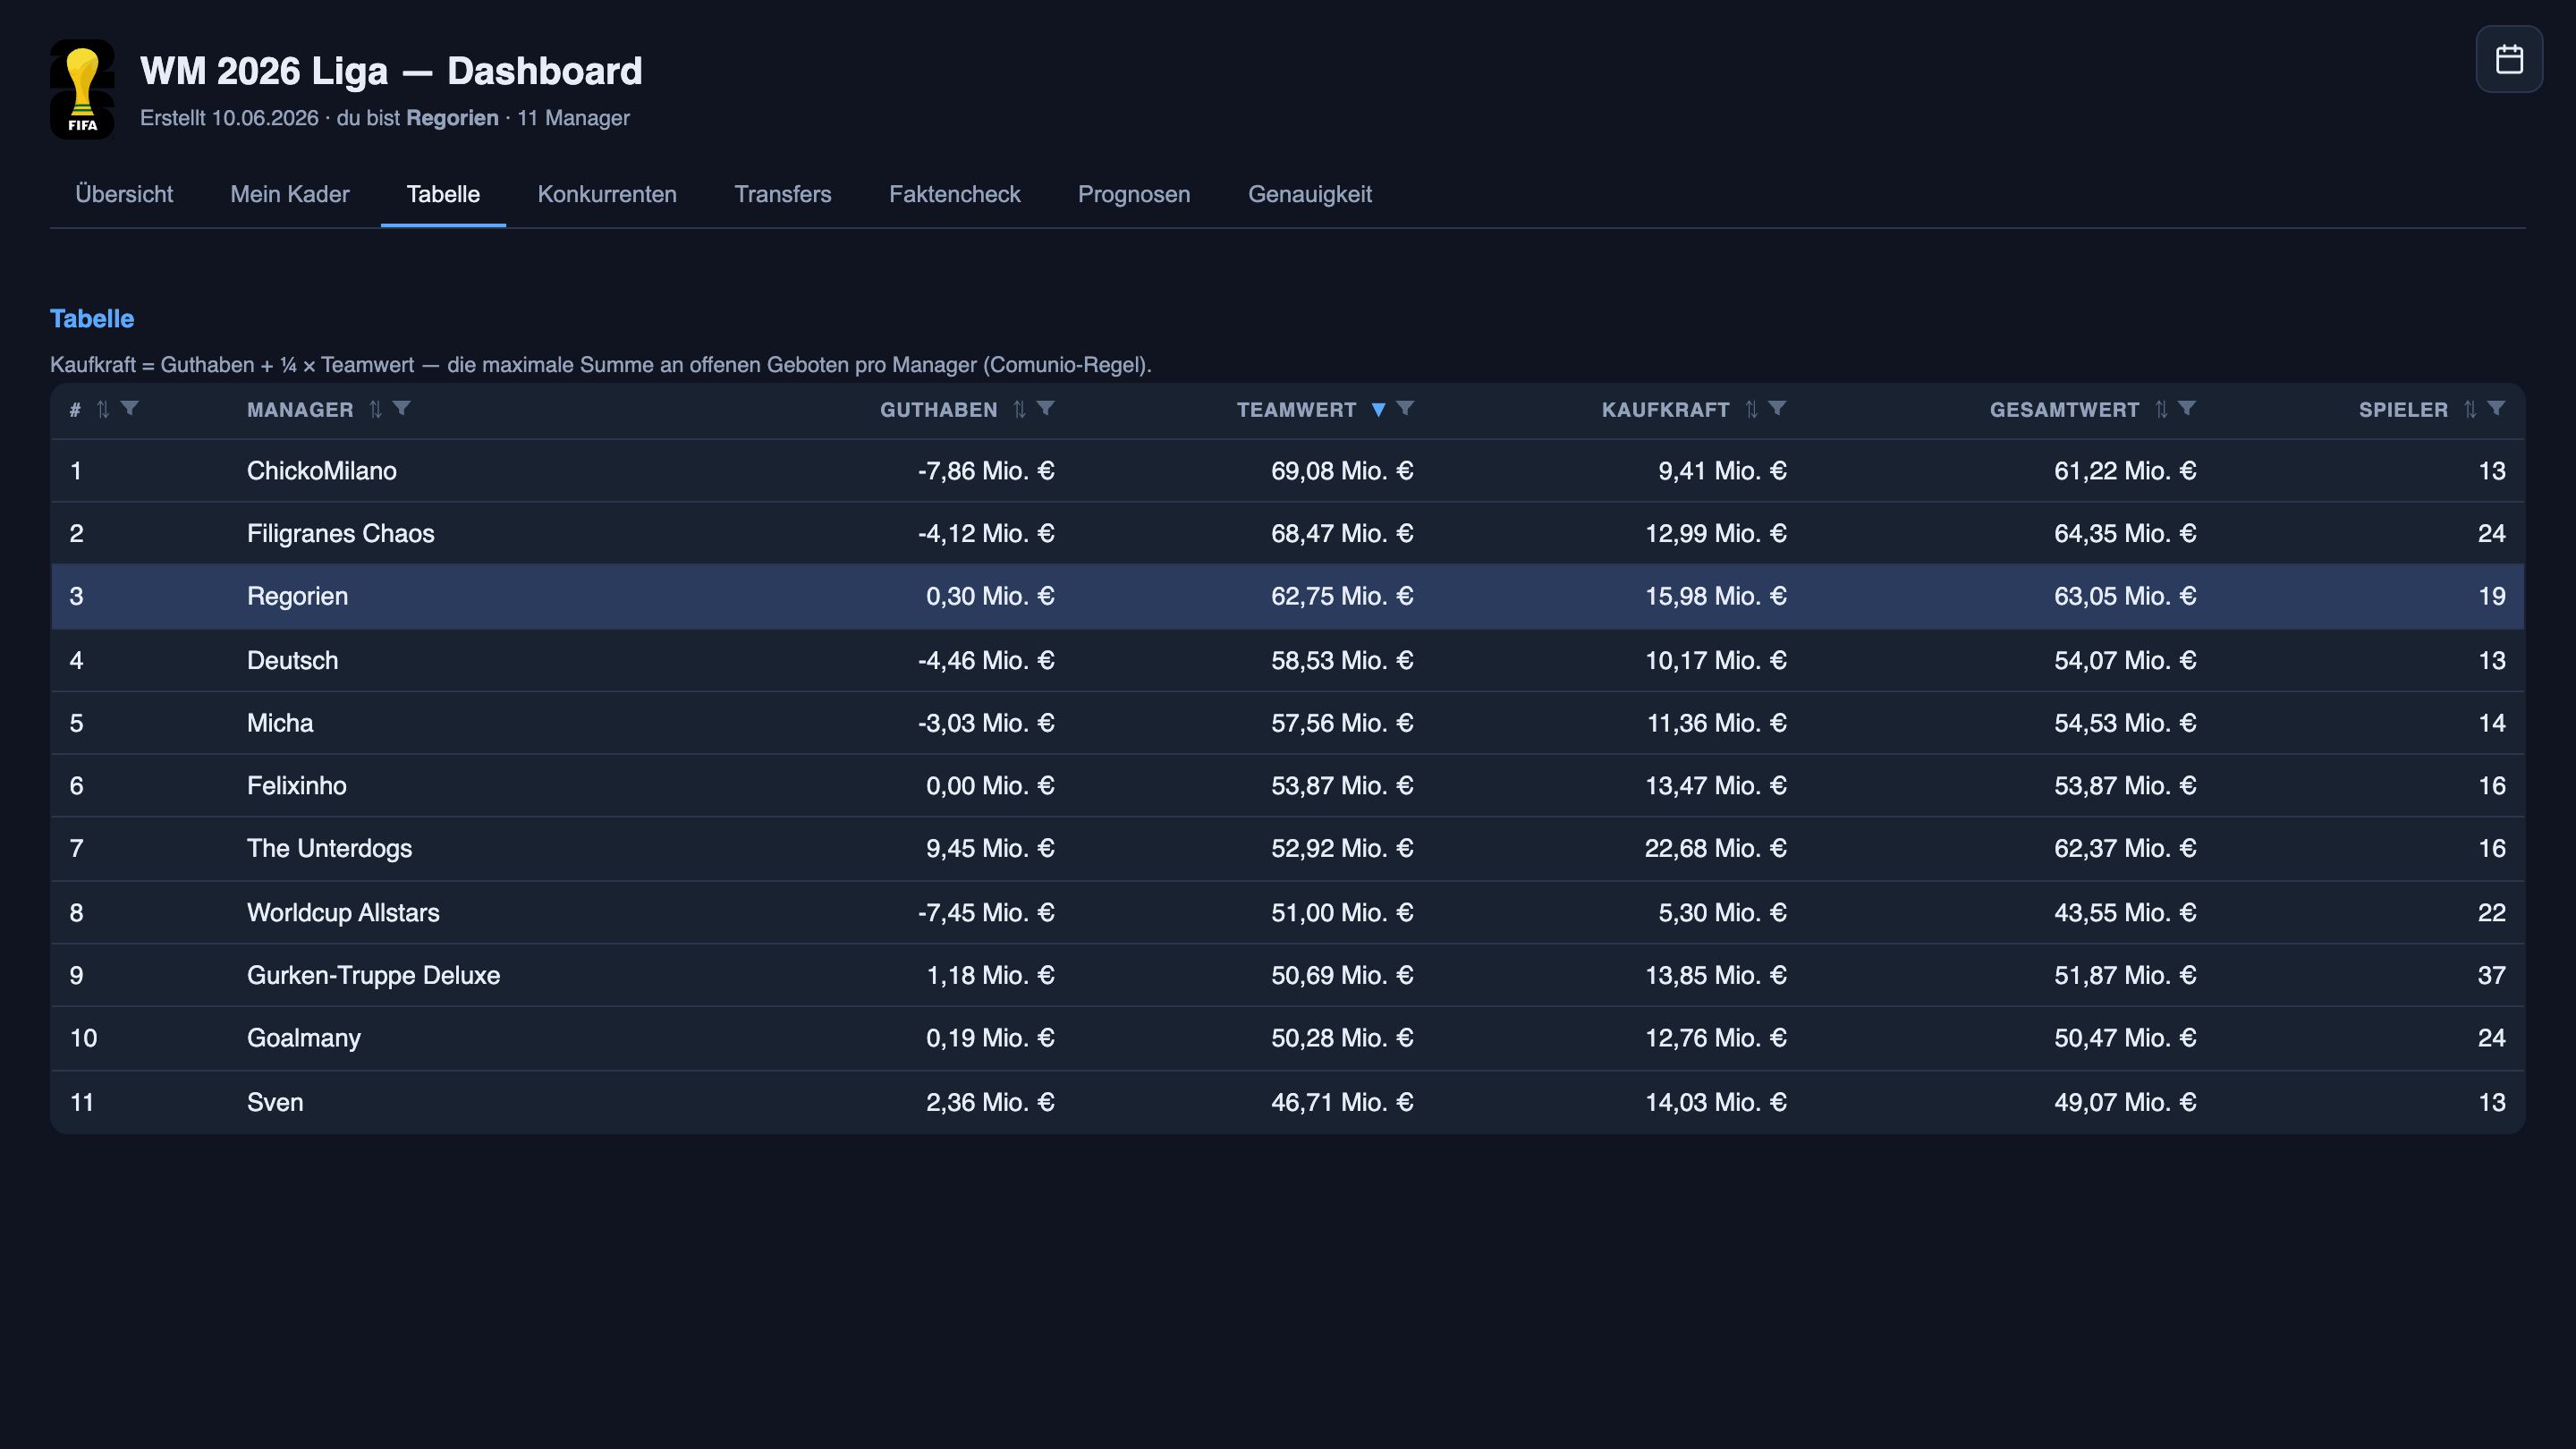Select the Goalmany manager name

point(303,1039)
